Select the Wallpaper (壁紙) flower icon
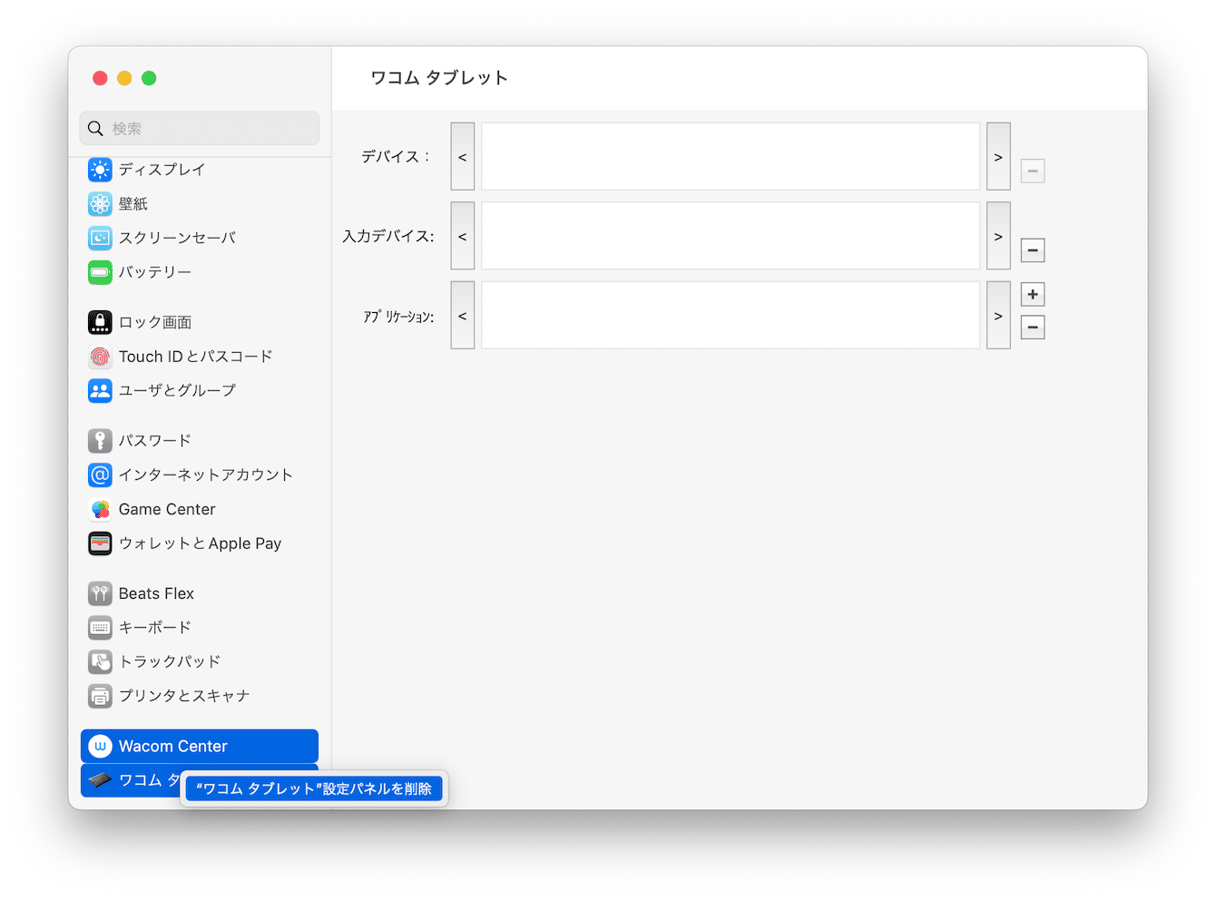 (x=100, y=204)
